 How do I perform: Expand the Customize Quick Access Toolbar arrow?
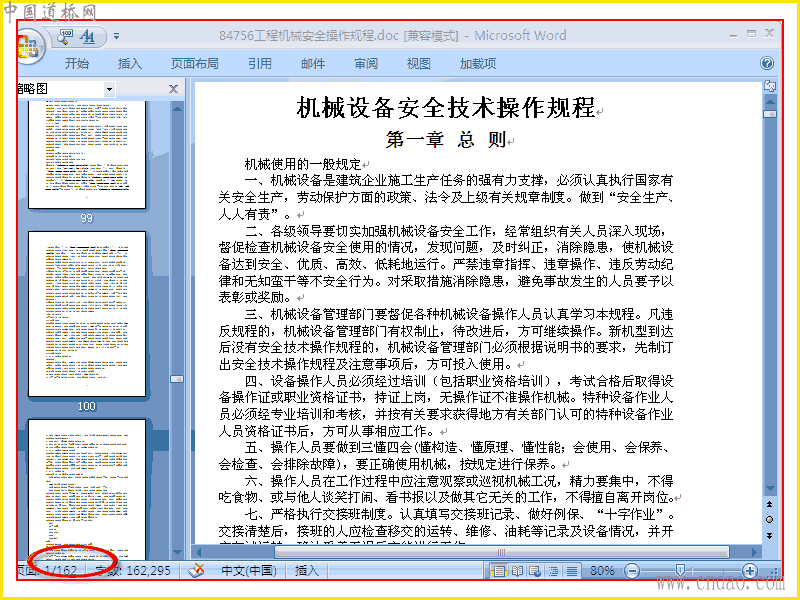[x=117, y=36]
